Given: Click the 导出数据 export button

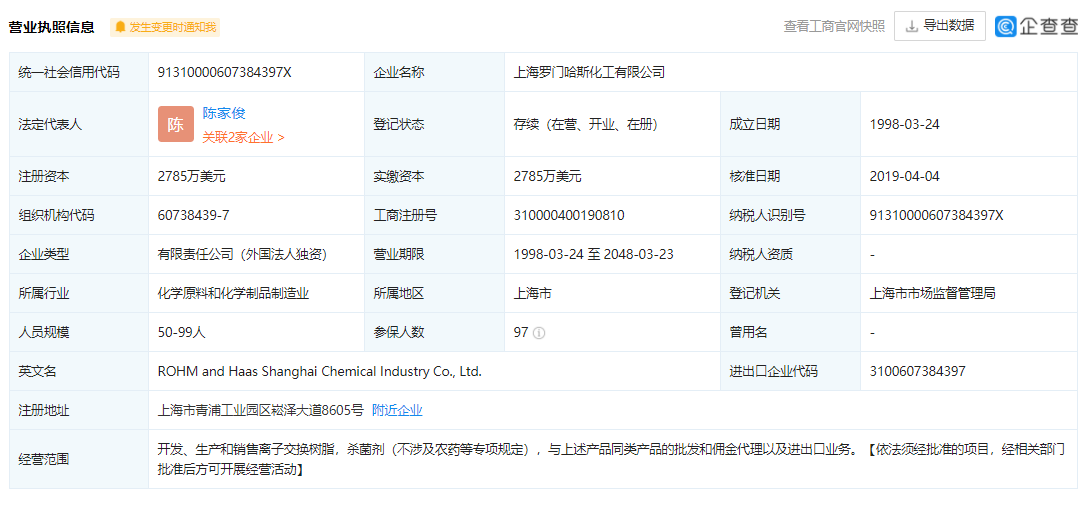Looking at the screenshot, I should [x=939, y=26].
